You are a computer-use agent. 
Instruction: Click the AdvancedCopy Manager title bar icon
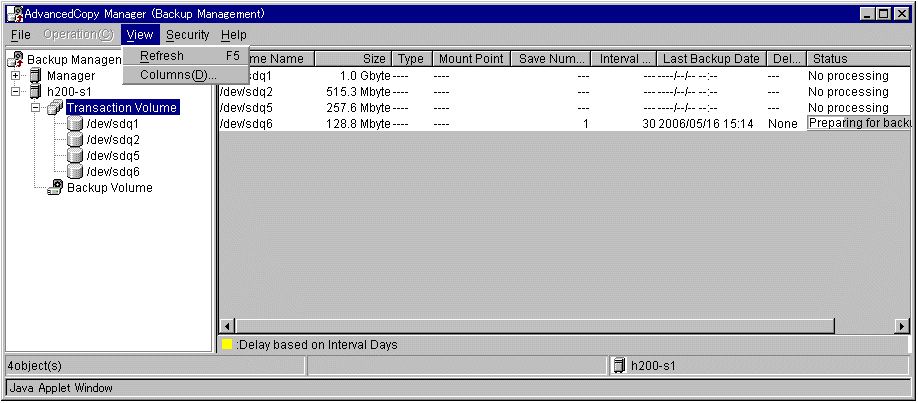coord(14,13)
